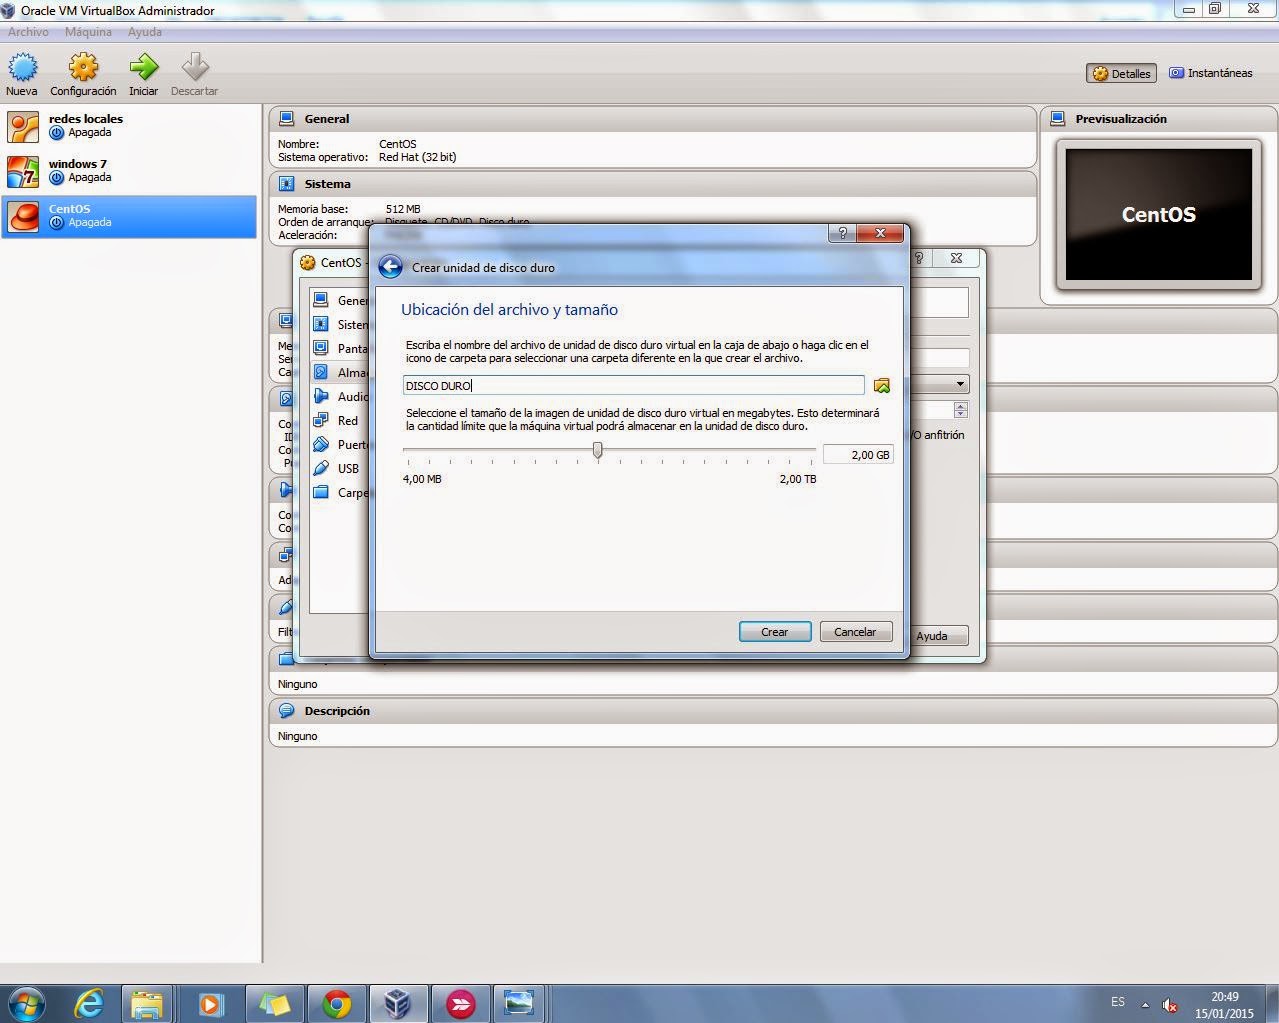
Task: Click VirtualBox icon in Windows taskbar
Action: 398,1003
